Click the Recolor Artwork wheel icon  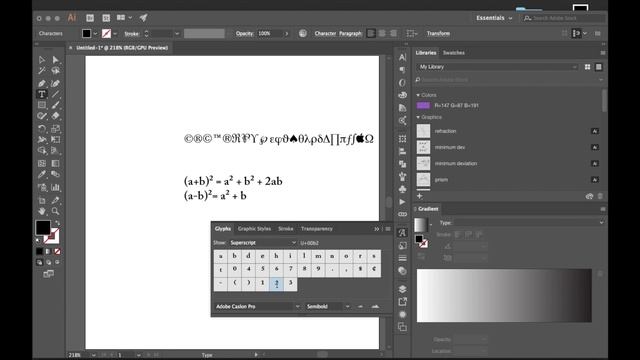pos(302,33)
